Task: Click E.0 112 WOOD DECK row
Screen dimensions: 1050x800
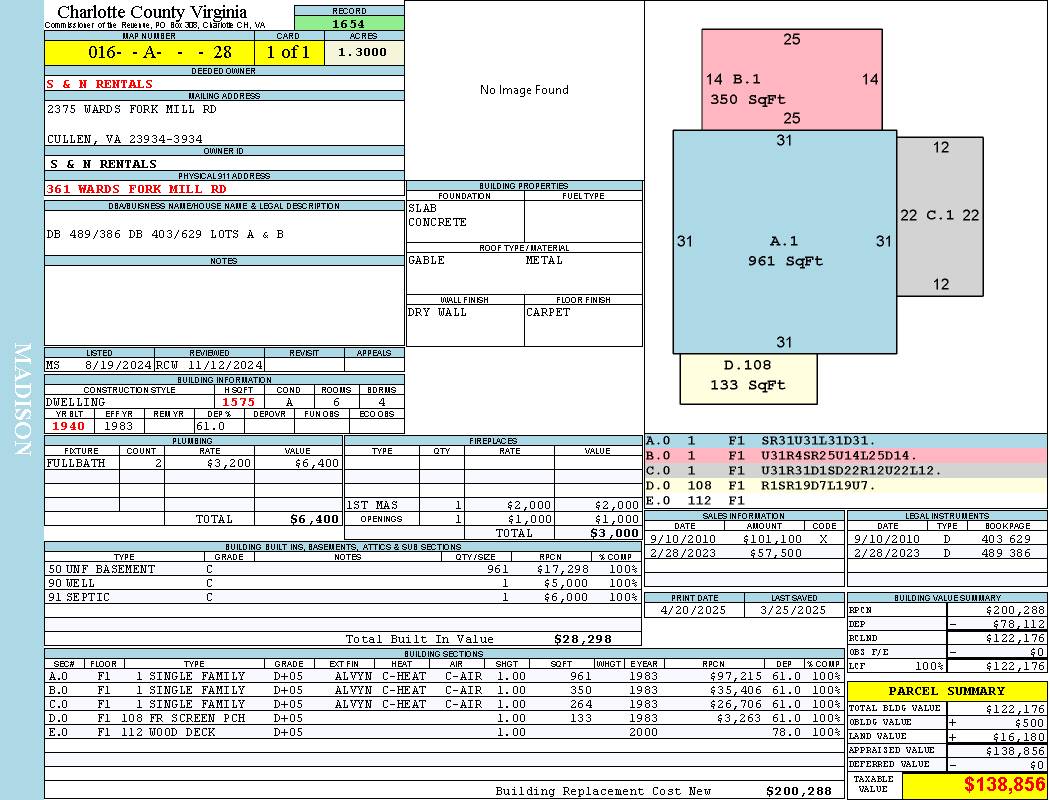Action: (444, 732)
